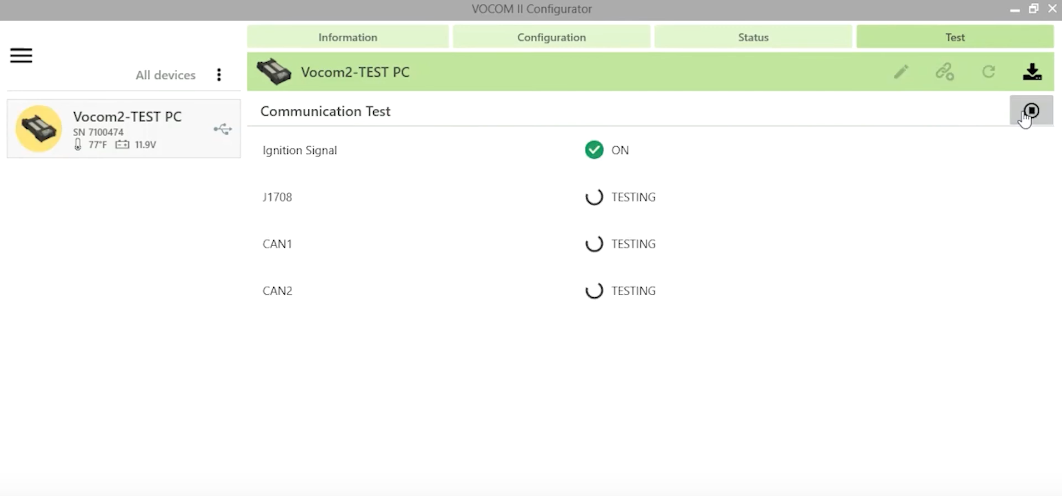This screenshot has height=496, width=1062.
Task: Select the Test tab
Action: pos(955,37)
